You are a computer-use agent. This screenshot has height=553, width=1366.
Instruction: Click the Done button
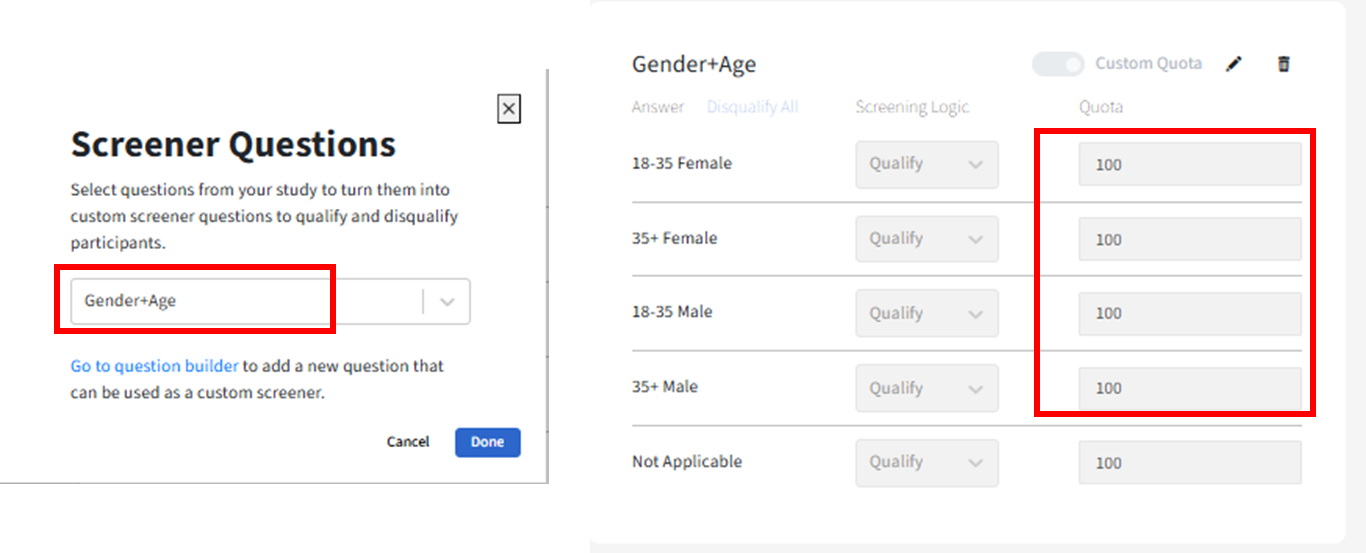click(487, 442)
